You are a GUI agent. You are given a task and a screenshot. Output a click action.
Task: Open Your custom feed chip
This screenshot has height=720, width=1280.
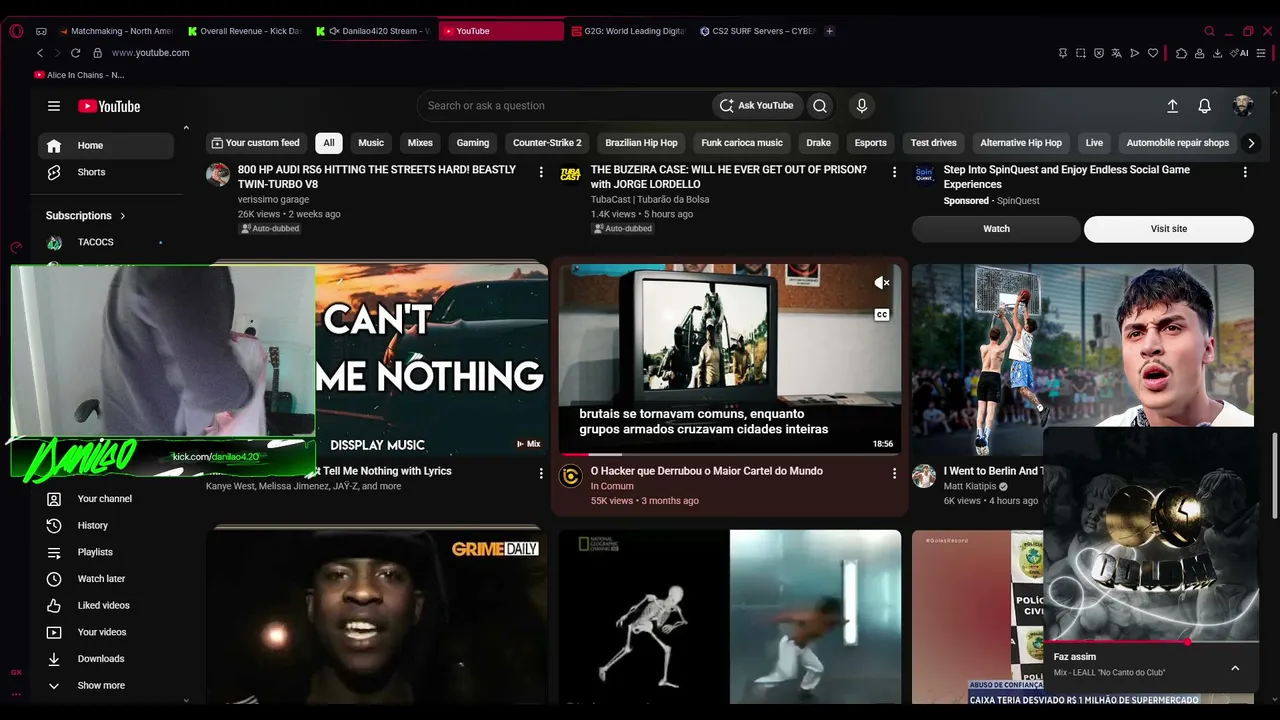pyautogui.click(x=257, y=143)
